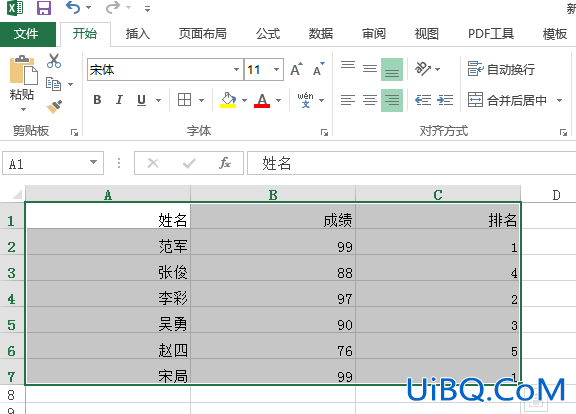Expand the 粘贴 options dropdown arrow
Image resolution: width=576 pixels, height=414 pixels.
(23, 109)
